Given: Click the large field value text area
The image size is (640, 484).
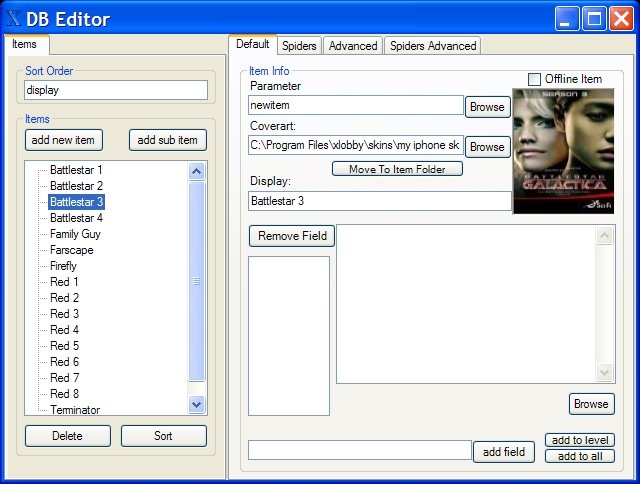Looking at the screenshot, I should point(465,304).
